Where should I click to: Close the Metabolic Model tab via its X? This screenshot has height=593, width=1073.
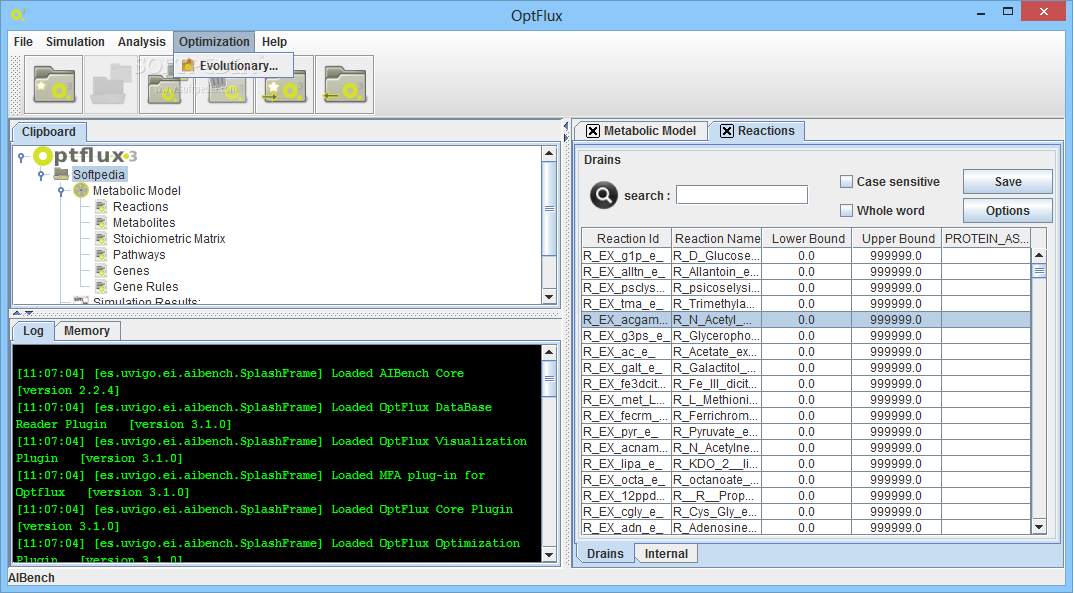click(x=593, y=131)
